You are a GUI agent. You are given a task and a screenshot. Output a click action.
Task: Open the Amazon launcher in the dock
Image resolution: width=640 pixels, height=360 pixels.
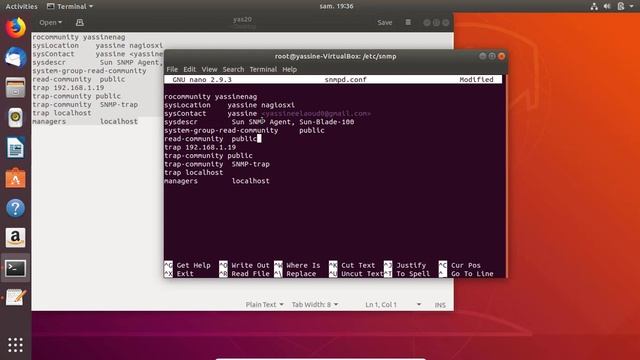[16, 238]
